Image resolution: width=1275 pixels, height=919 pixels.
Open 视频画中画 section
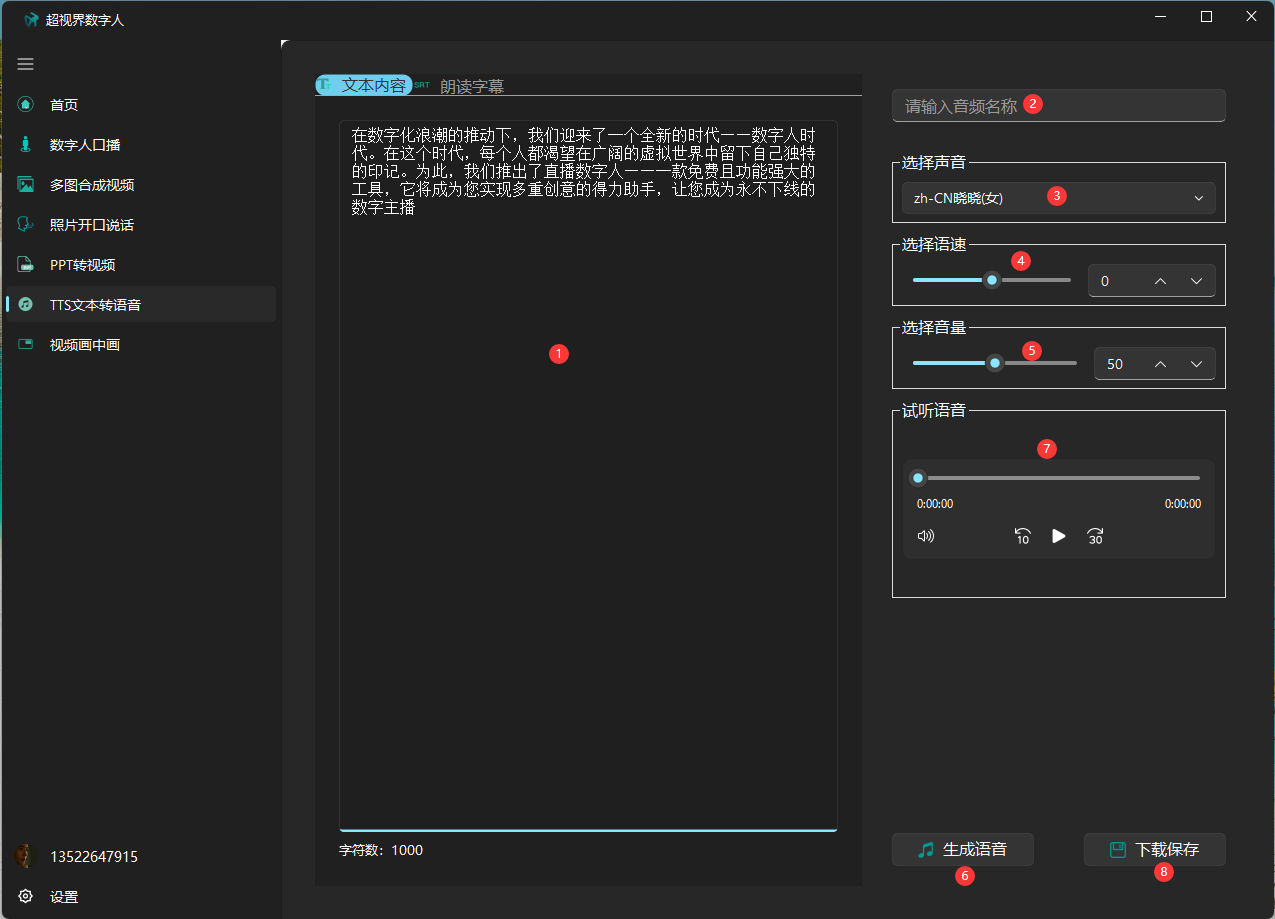(84, 345)
